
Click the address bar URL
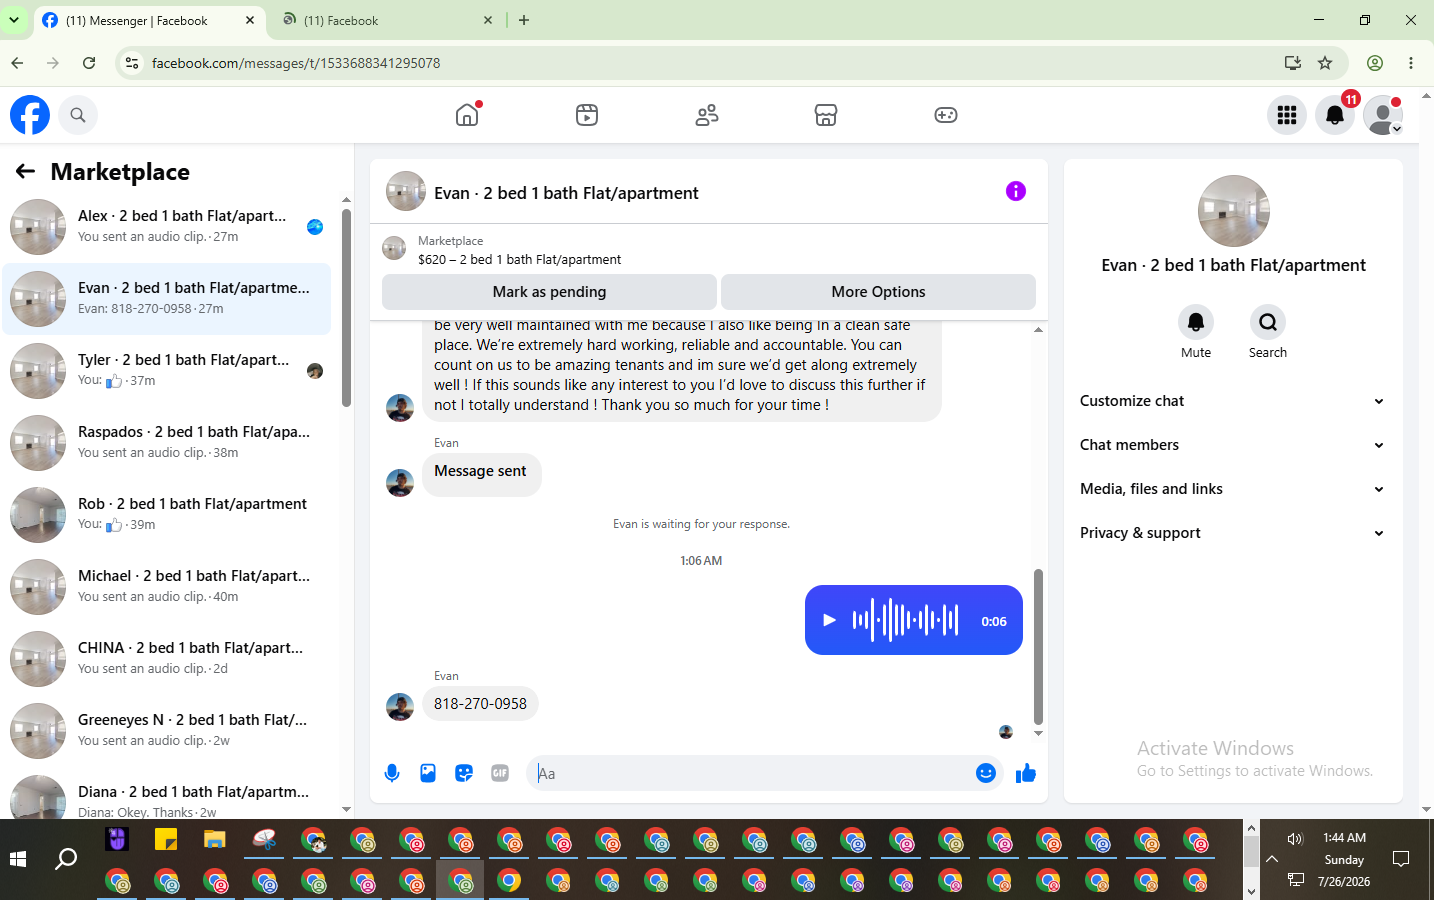tap(296, 63)
